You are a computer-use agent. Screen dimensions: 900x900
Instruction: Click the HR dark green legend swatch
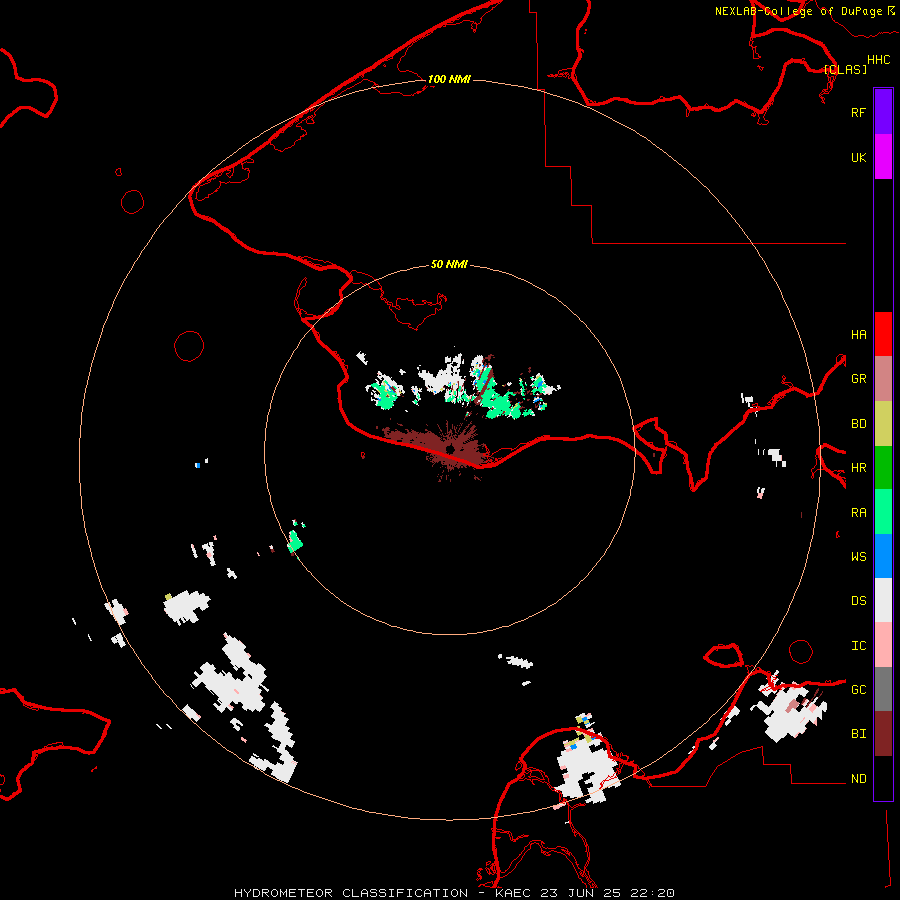883,467
